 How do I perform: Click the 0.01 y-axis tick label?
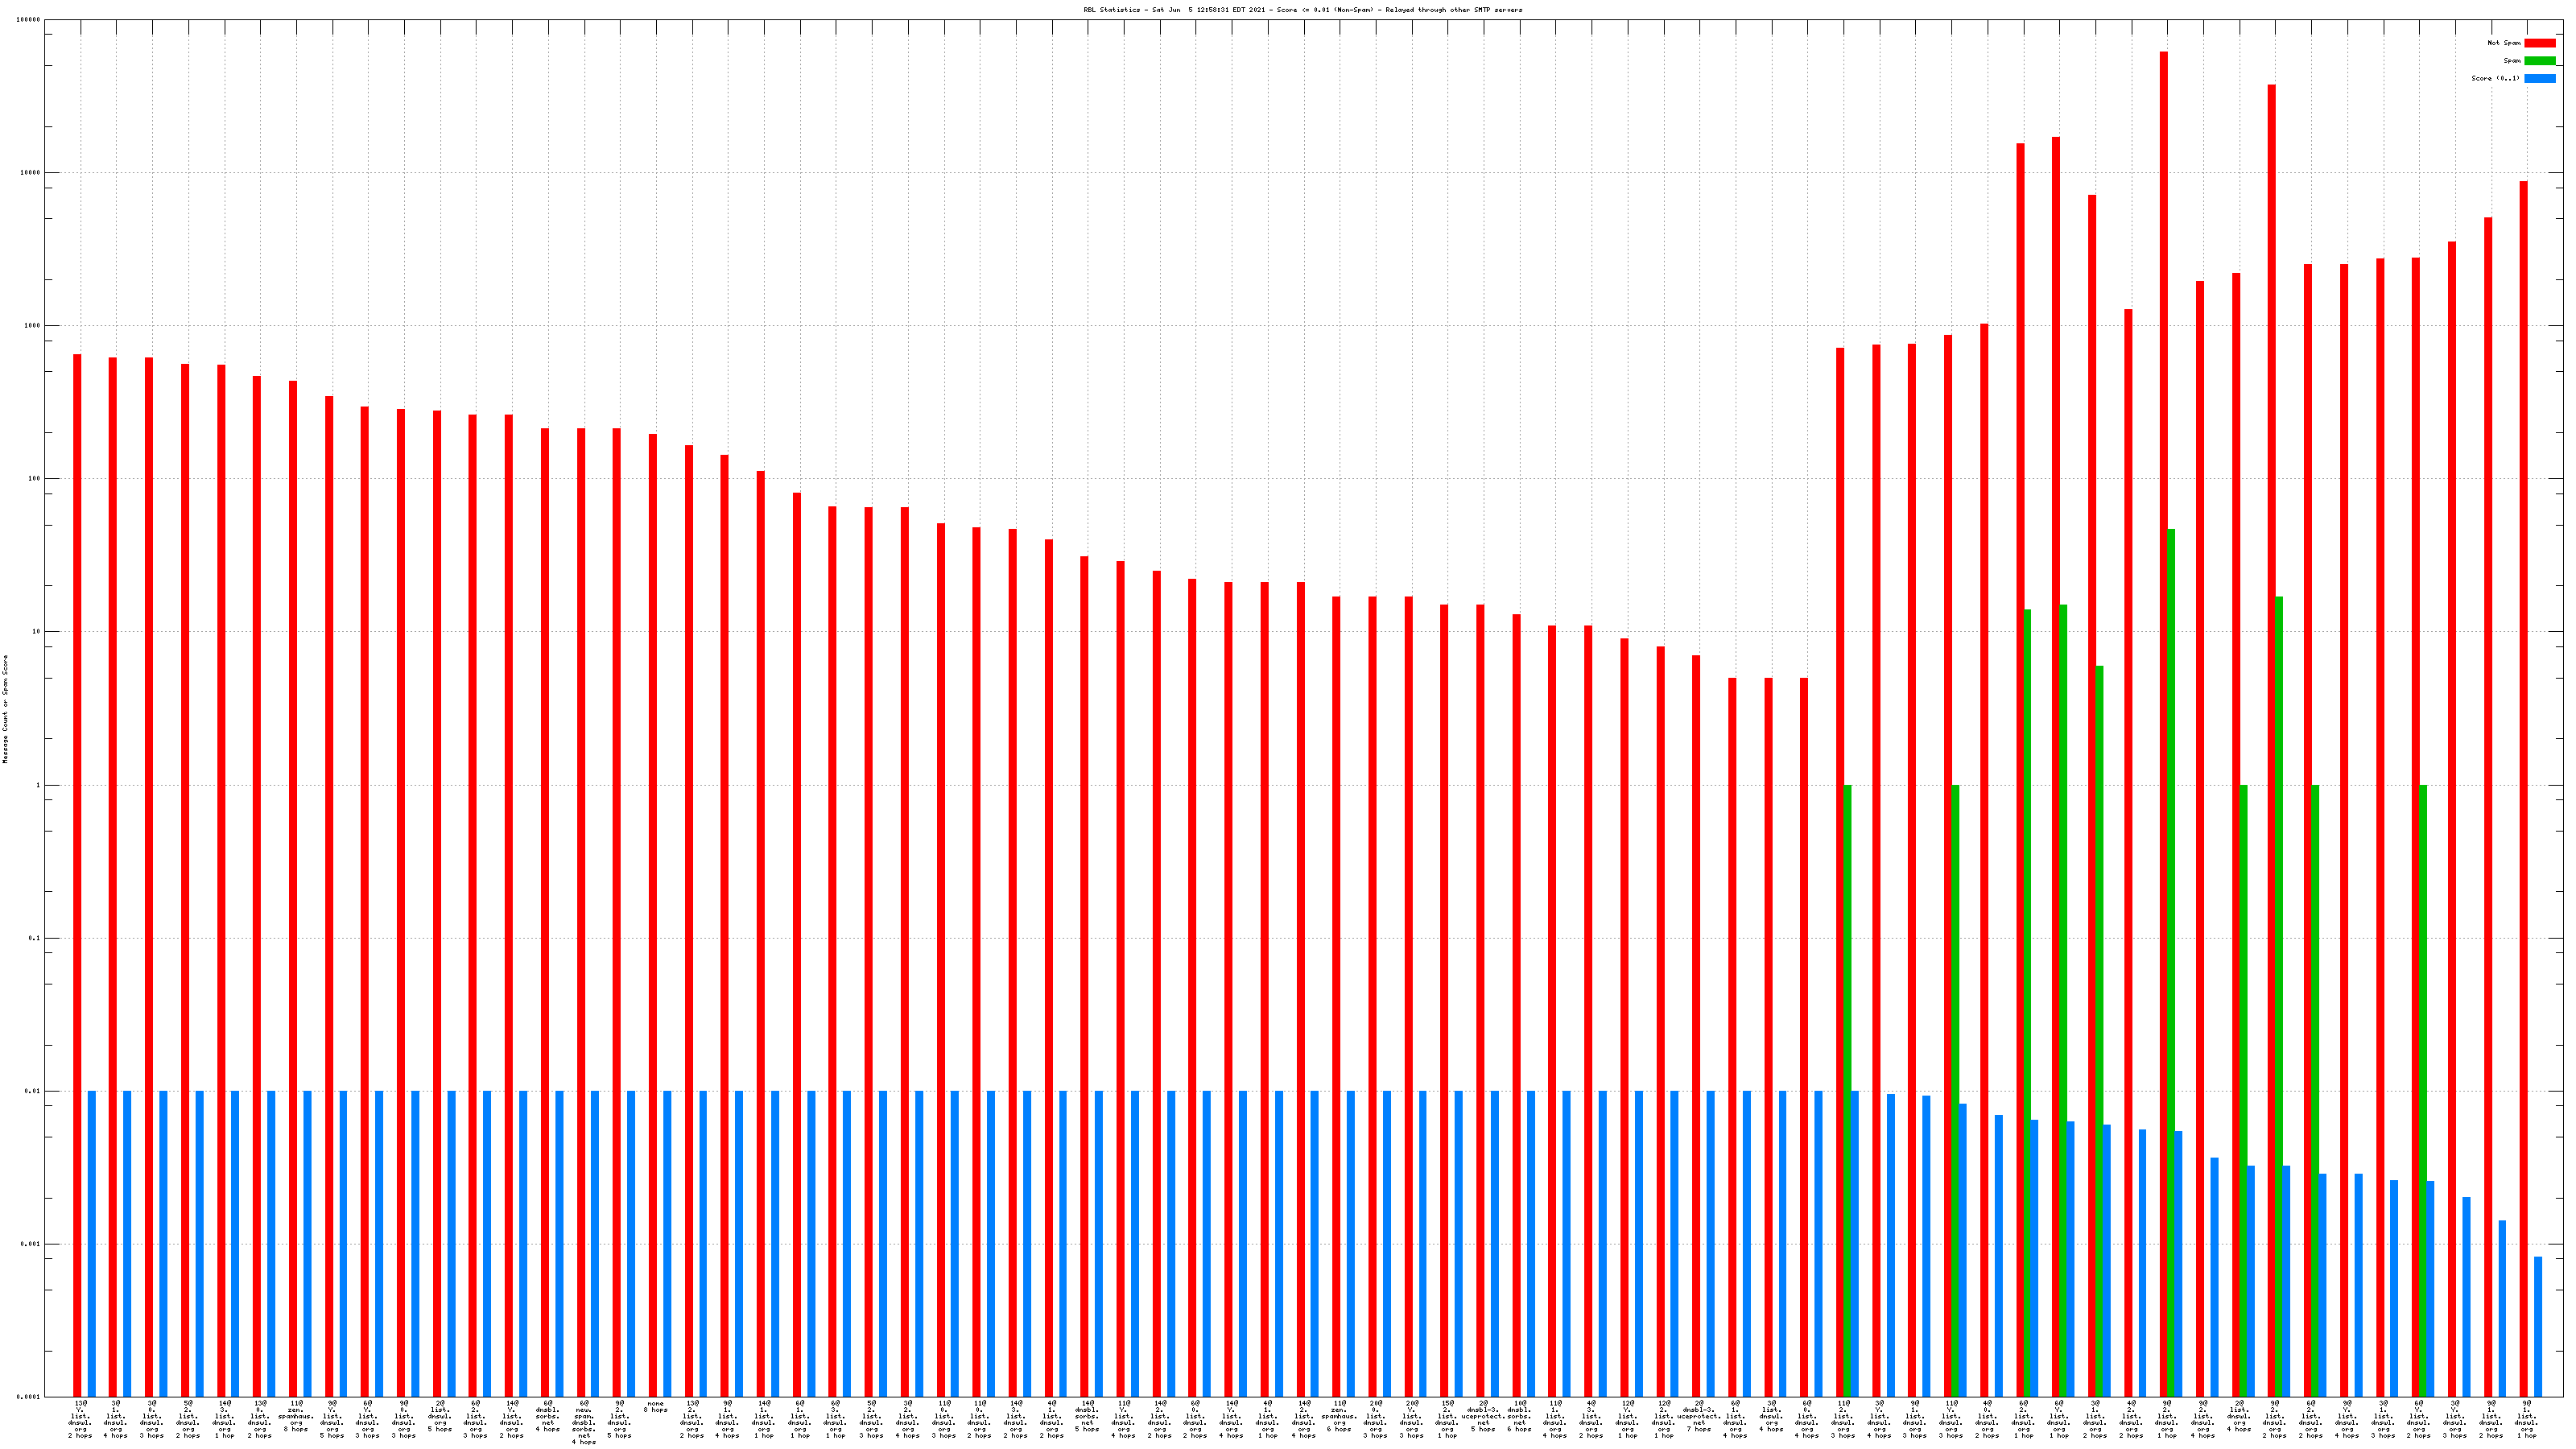33,1091
